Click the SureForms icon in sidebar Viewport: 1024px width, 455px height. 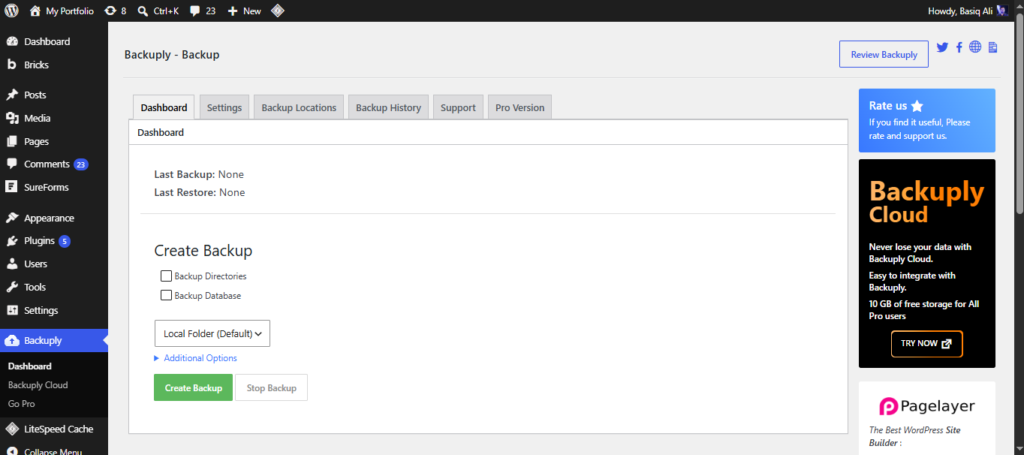[x=11, y=187]
